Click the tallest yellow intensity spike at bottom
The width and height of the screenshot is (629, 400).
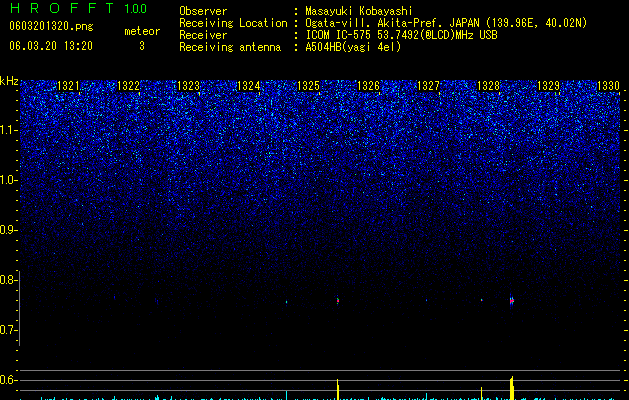pyautogui.click(x=512, y=388)
